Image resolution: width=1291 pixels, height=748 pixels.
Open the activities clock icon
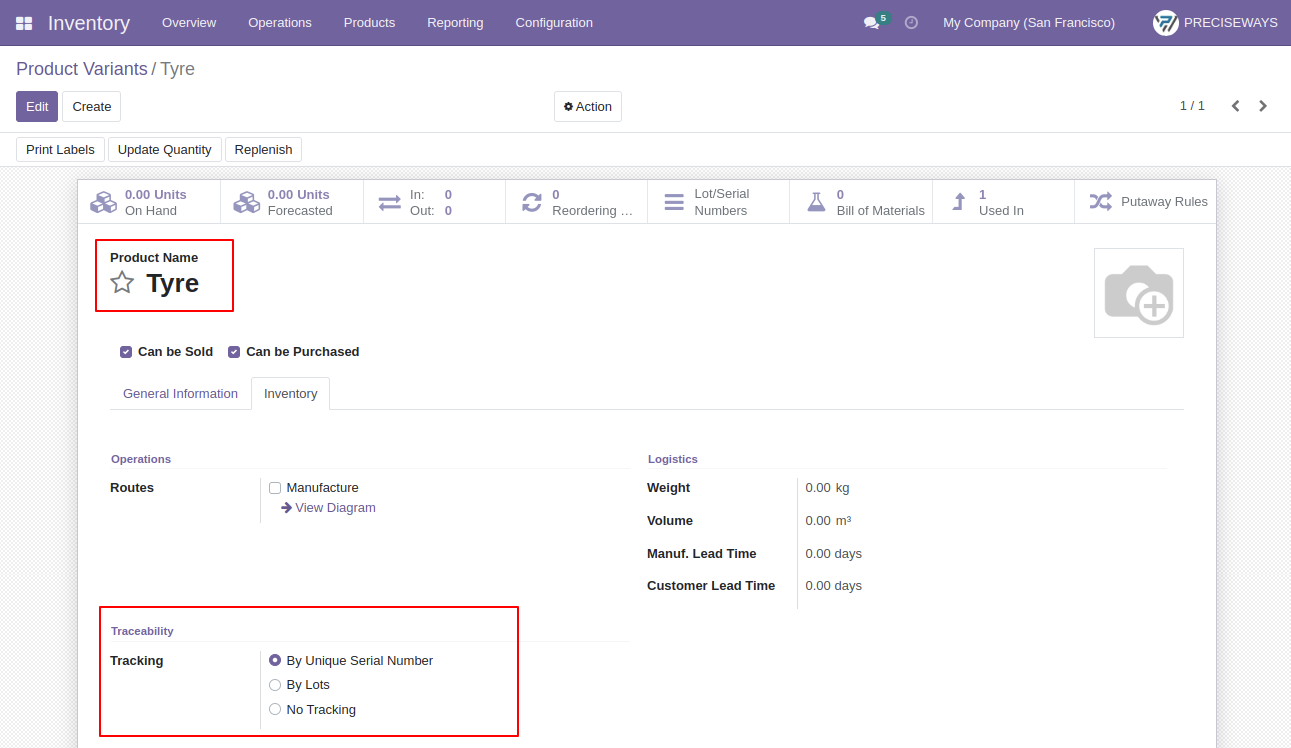point(911,22)
